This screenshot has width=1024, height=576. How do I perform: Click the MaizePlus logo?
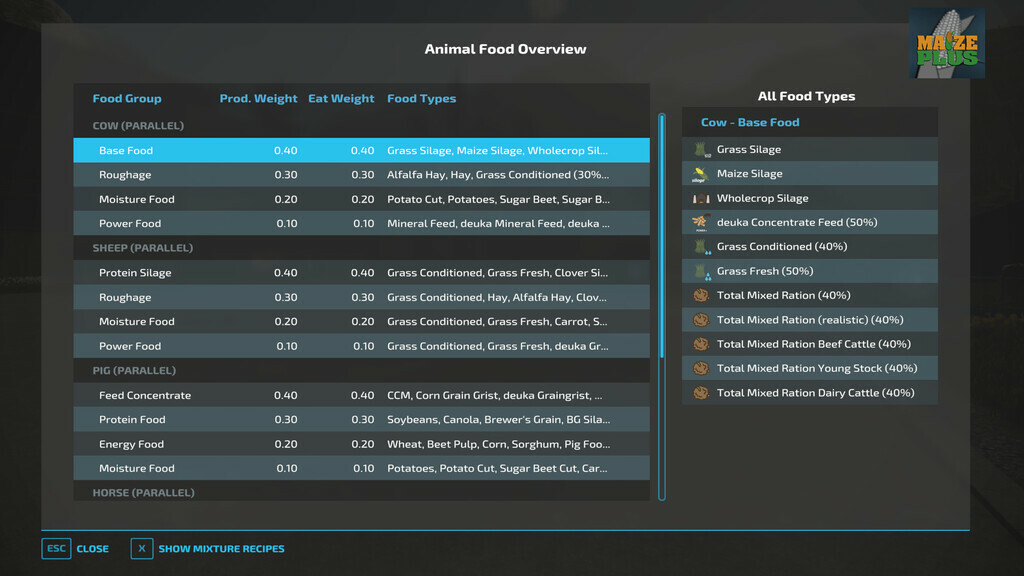[946, 41]
